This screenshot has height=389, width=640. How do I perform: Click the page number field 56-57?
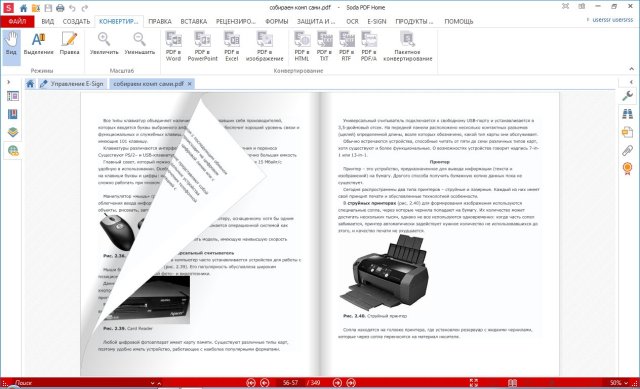pos(290,383)
